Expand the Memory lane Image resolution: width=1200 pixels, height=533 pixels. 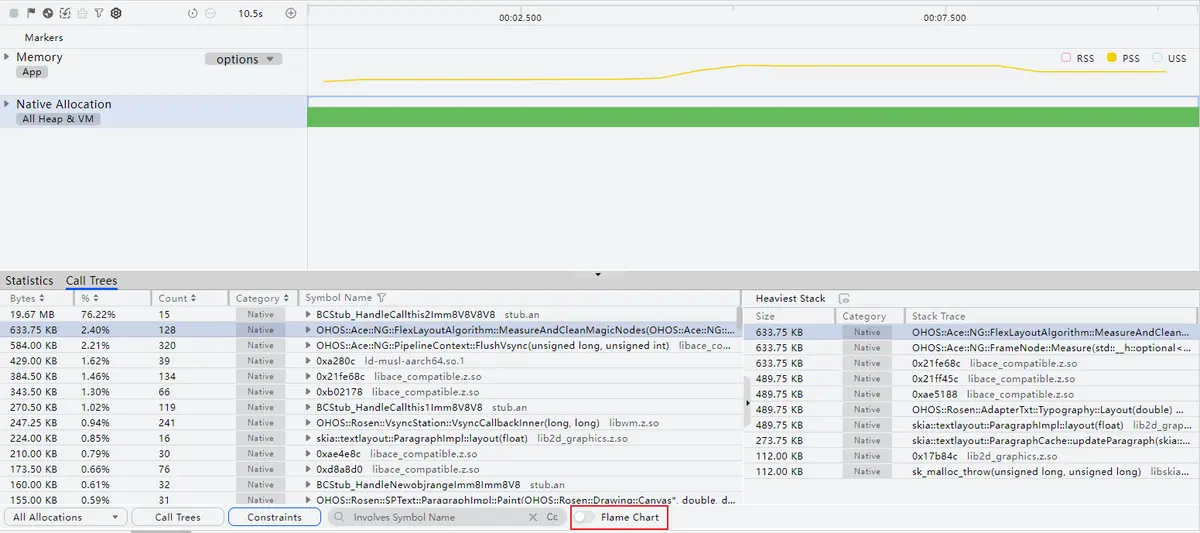tap(7, 57)
